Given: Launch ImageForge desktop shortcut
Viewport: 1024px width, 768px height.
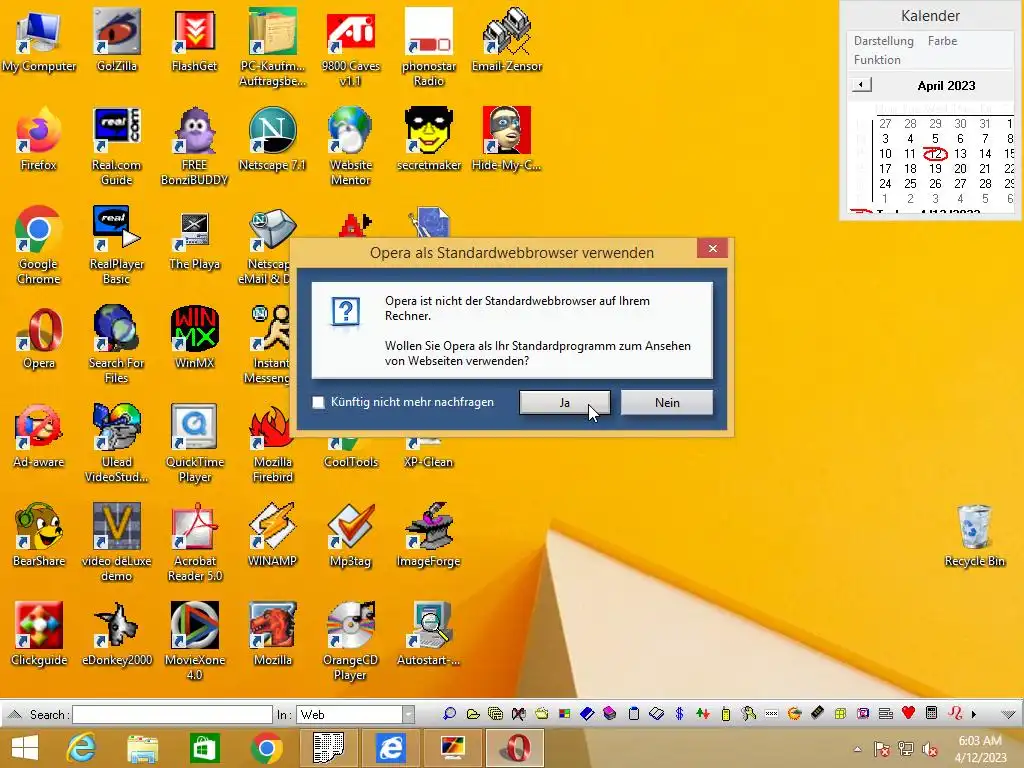Looking at the screenshot, I should pyautogui.click(x=428, y=536).
